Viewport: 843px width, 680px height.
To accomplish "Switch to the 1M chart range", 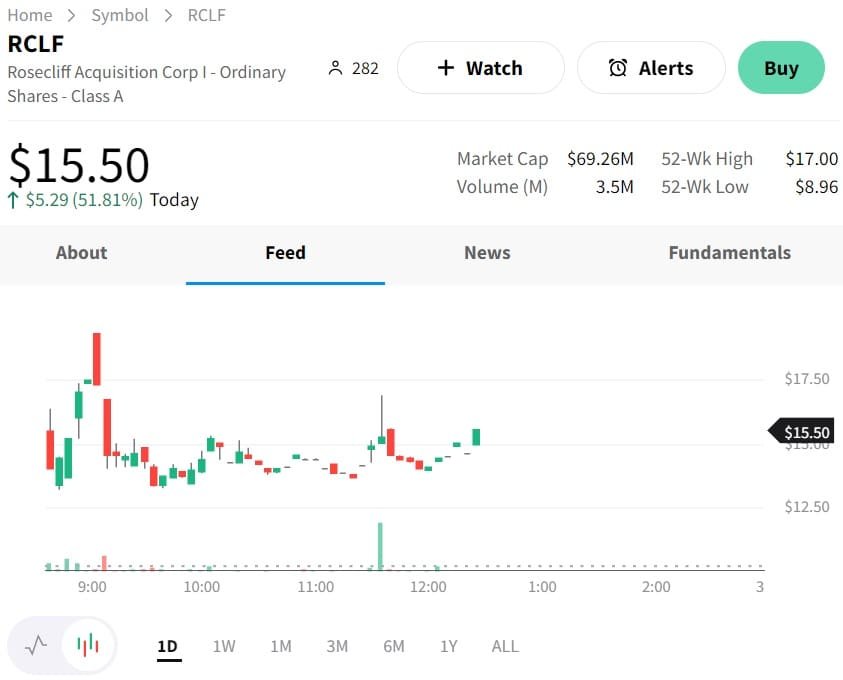I will click(281, 646).
